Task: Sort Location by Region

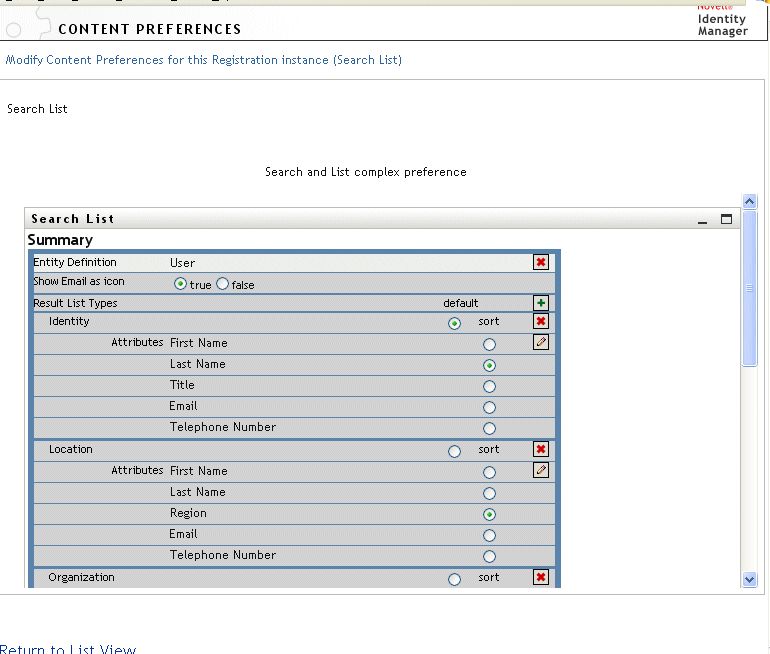Action: click(x=489, y=515)
